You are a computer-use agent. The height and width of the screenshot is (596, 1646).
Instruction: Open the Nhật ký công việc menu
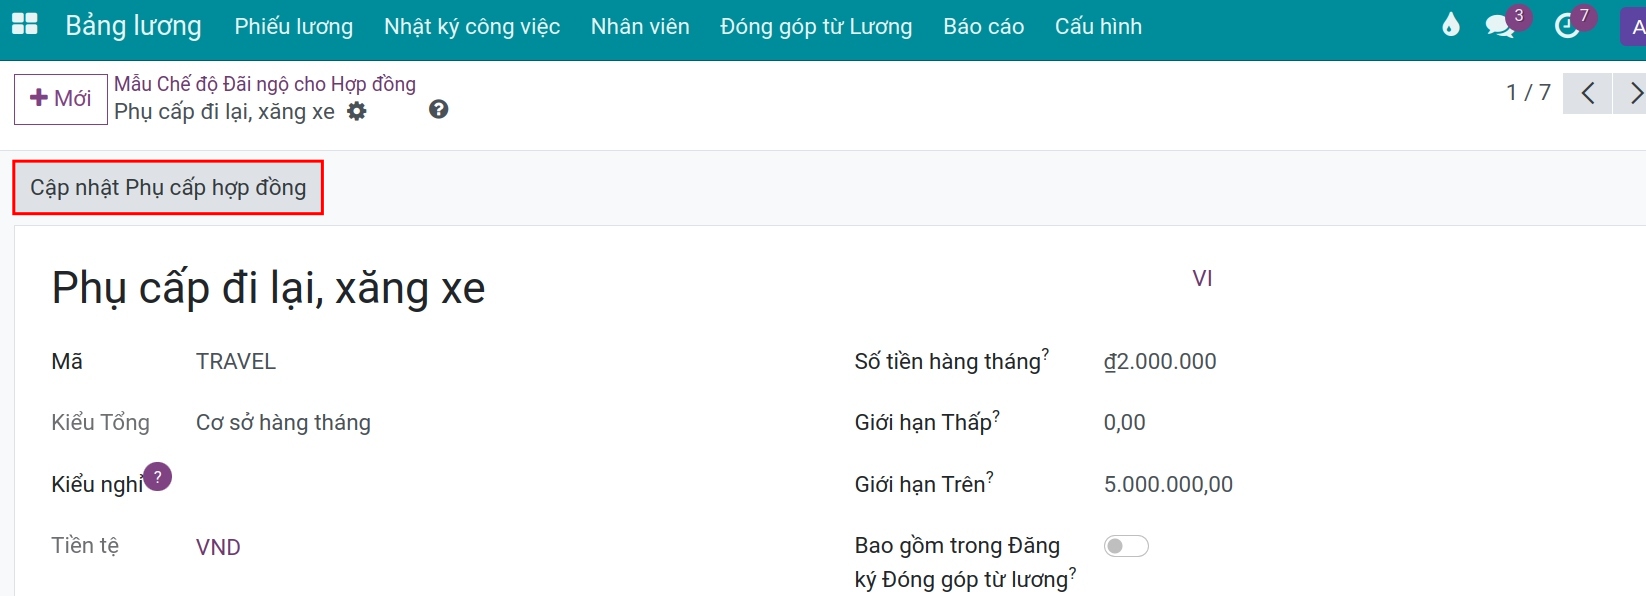(472, 27)
